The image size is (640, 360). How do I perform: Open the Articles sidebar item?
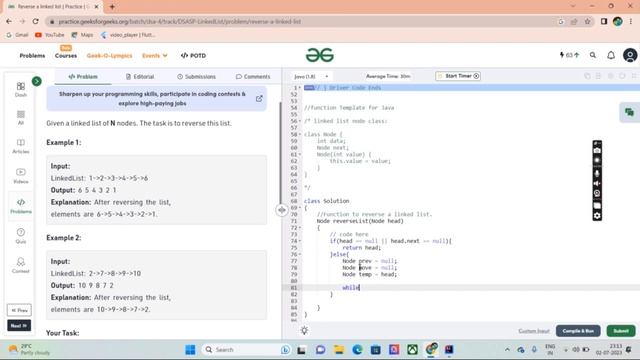[x=20, y=146]
